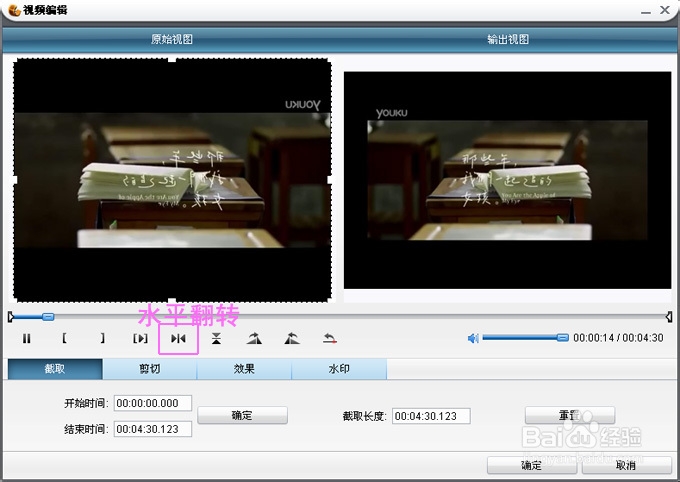The height and width of the screenshot is (482, 680).
Task: Click the time display 00:00:14 / 00:04:30
Action: point(618,338)
